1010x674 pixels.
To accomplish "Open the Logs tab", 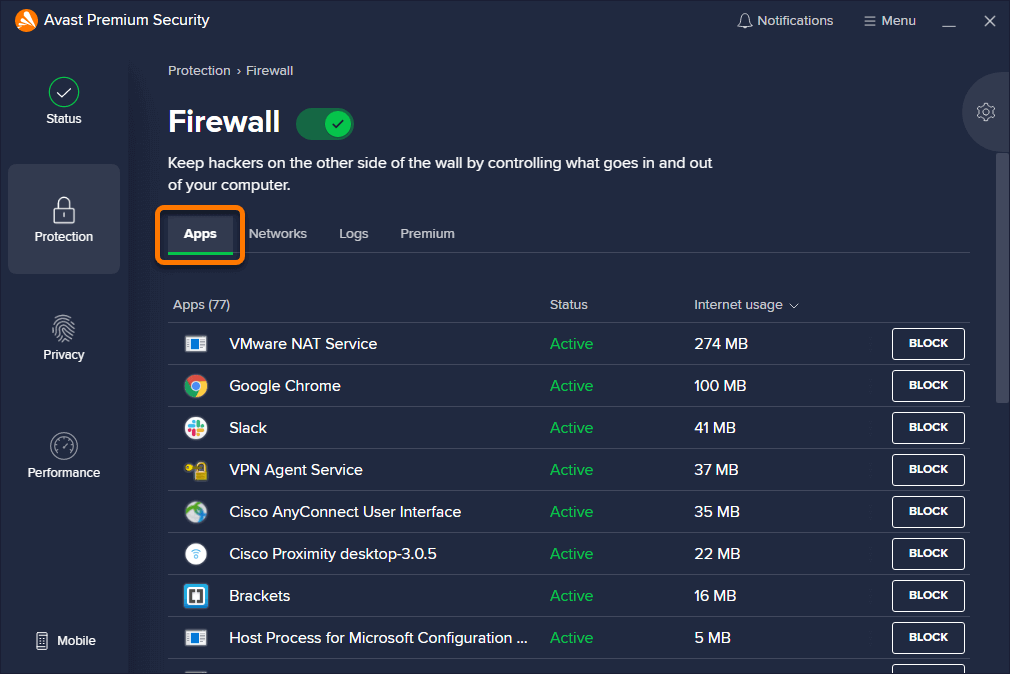I will (353, 233).
